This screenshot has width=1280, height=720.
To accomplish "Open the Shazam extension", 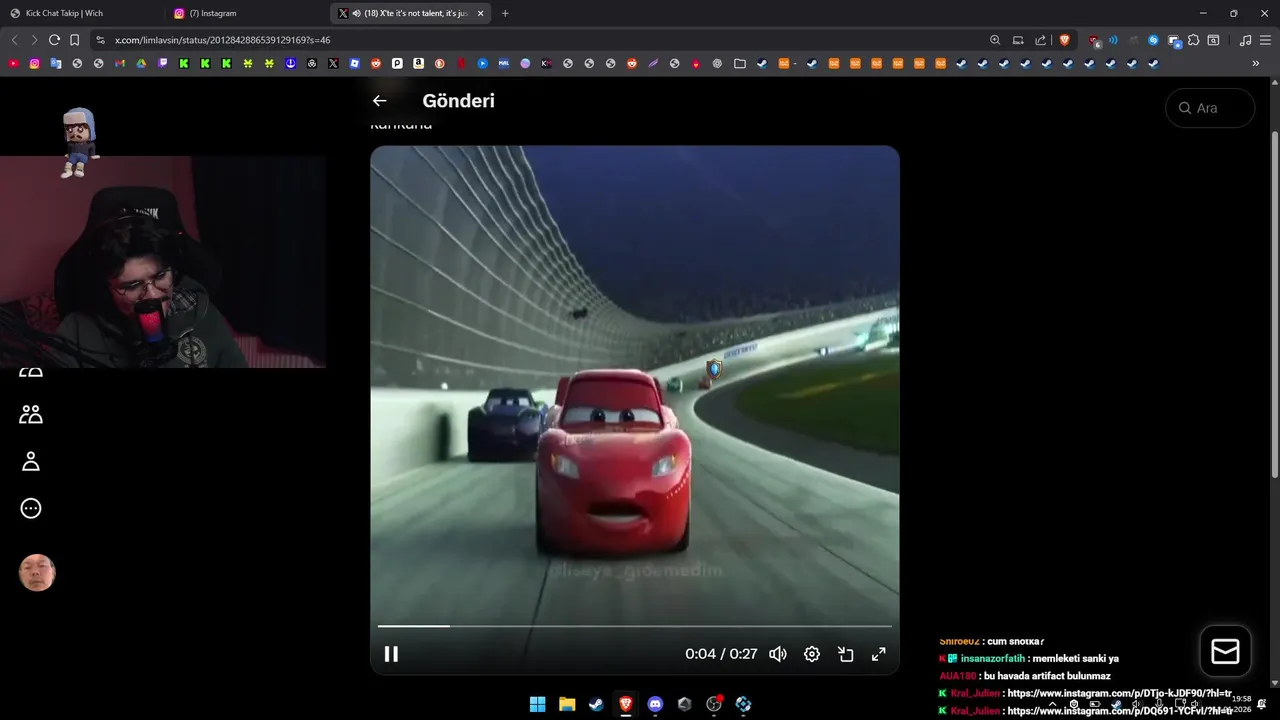I will click(x=1153, y=40).
